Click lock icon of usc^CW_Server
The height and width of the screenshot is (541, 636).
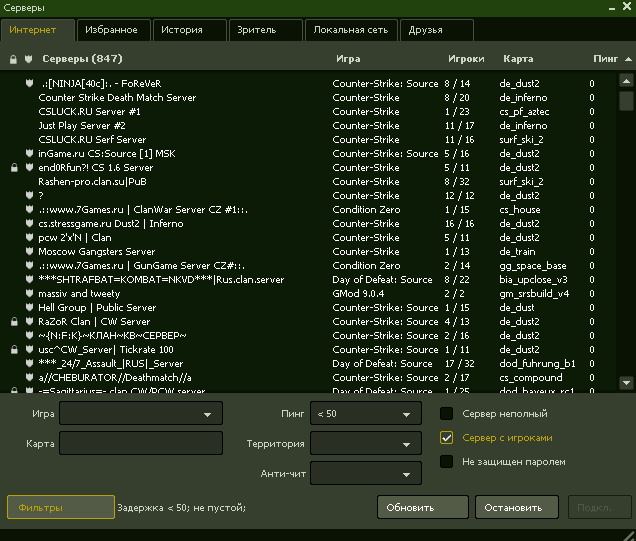point(14,350)
